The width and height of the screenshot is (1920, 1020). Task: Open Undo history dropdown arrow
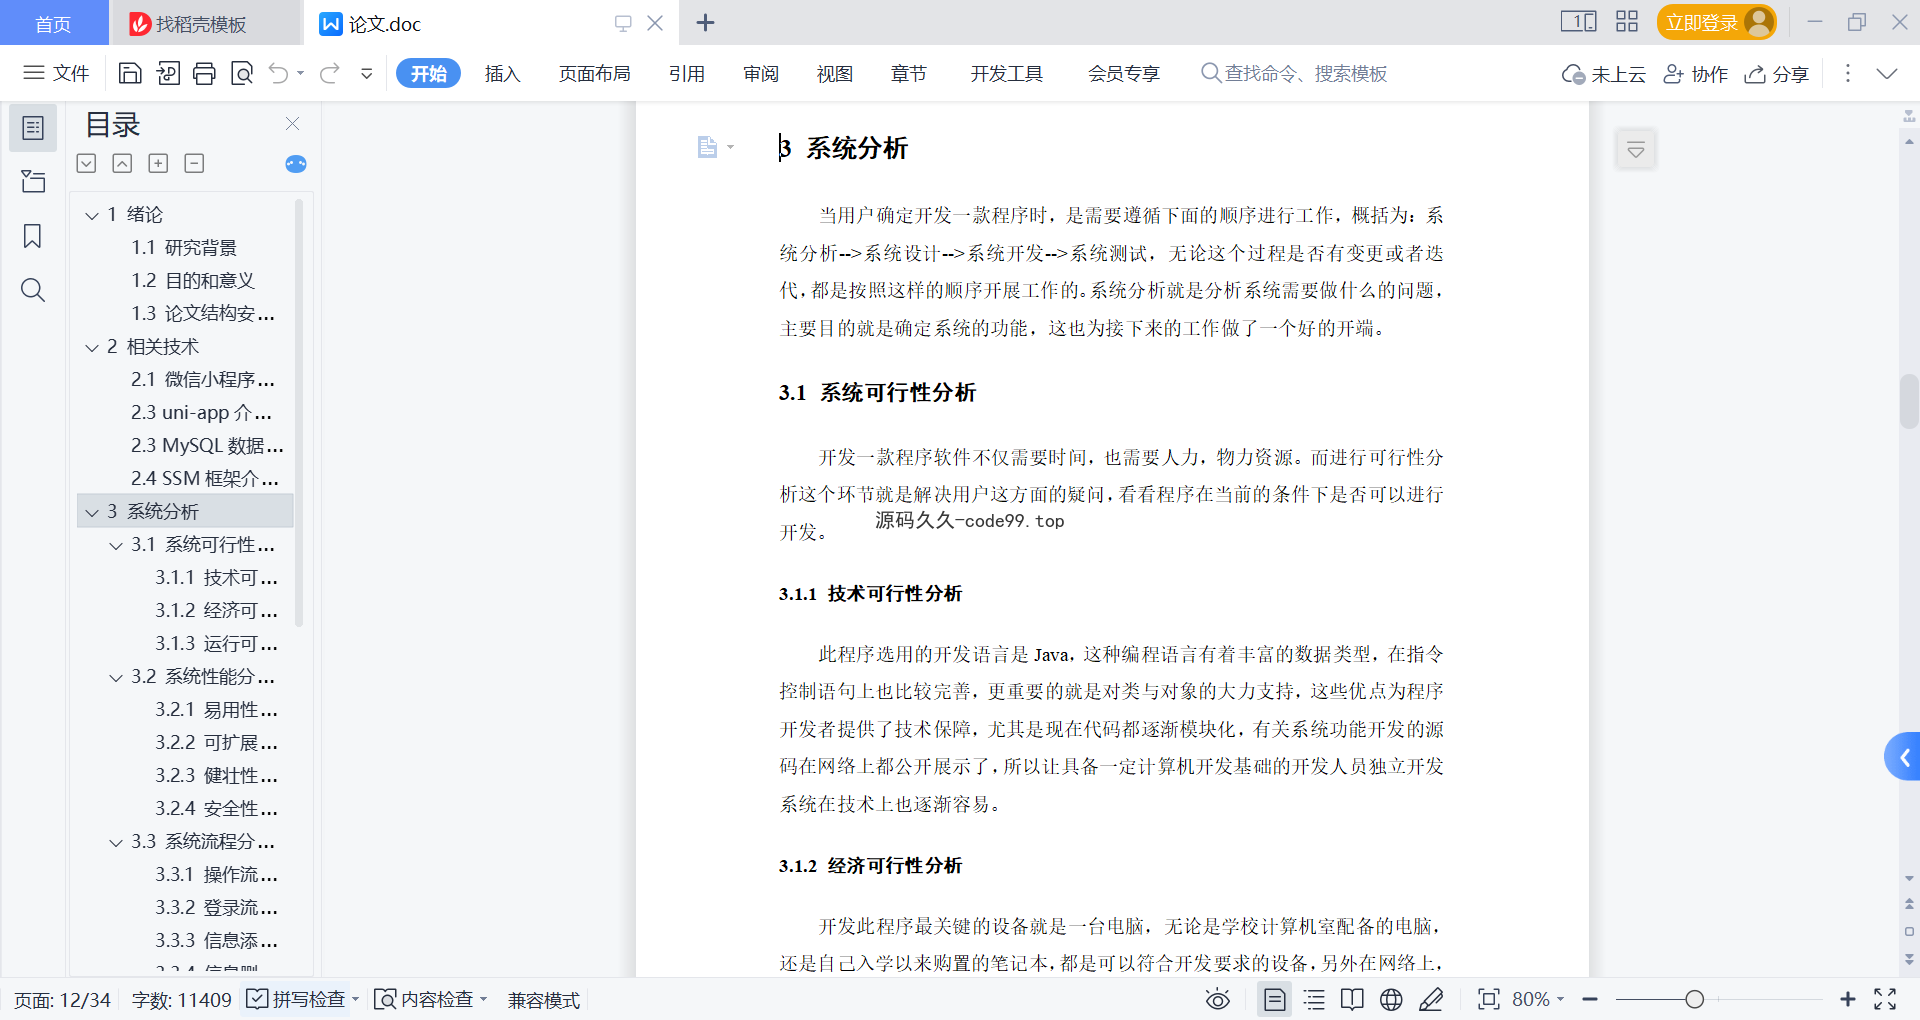point(300,73)
